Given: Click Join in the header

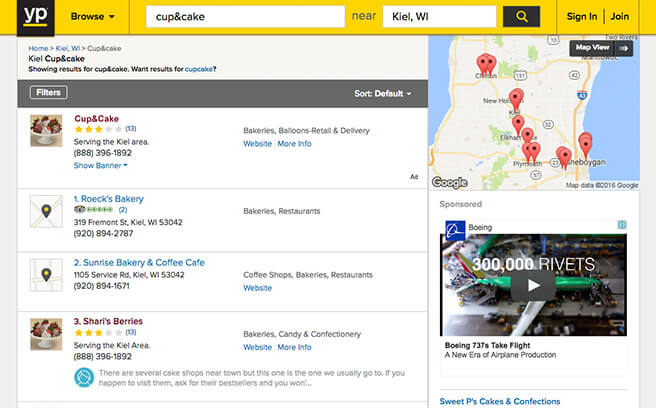Looking at the screenshot, I should coord(620,16).
